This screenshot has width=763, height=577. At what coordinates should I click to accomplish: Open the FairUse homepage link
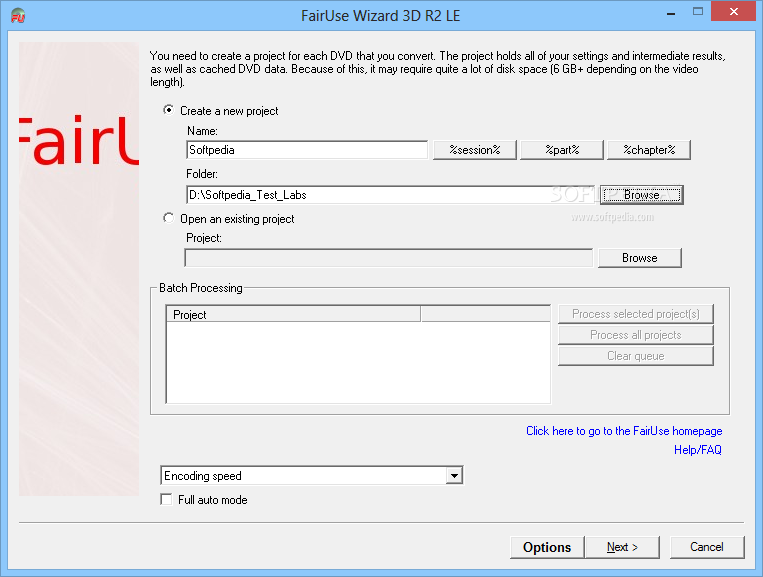coord(624,431)
